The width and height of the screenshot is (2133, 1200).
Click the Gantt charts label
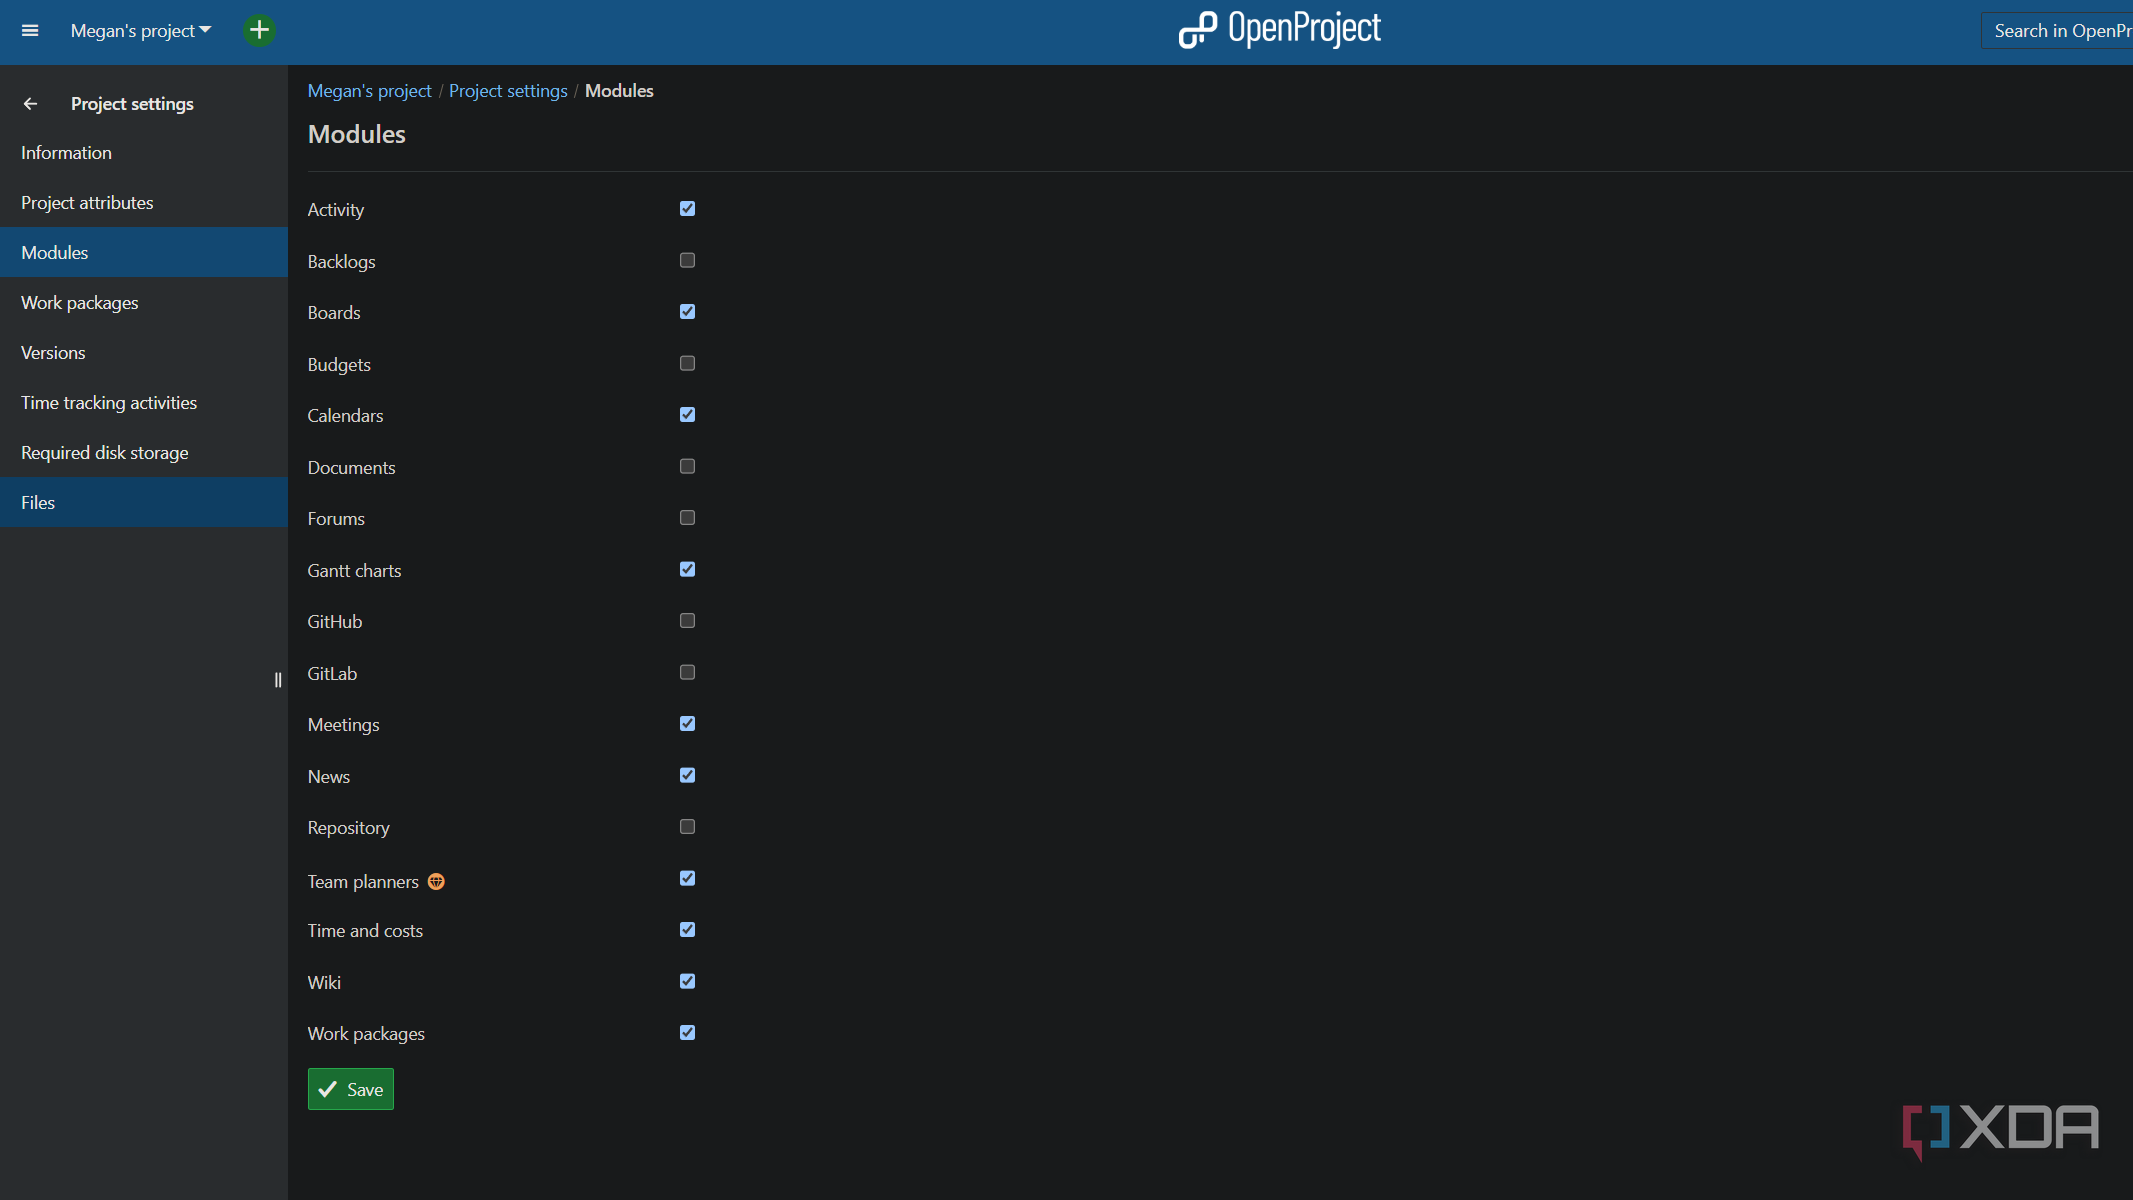point(354,570)
